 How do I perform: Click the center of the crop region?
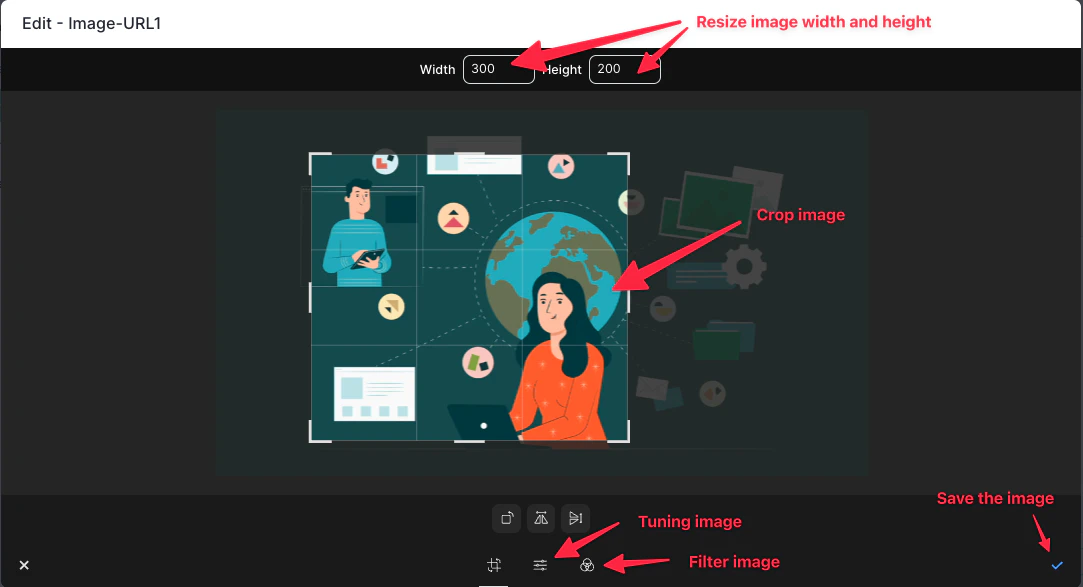[x=468, y=296]
